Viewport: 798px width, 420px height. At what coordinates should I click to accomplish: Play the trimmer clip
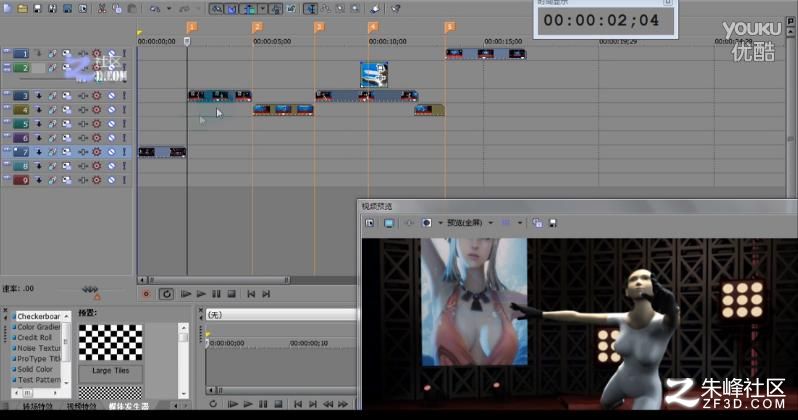[248, 404]
